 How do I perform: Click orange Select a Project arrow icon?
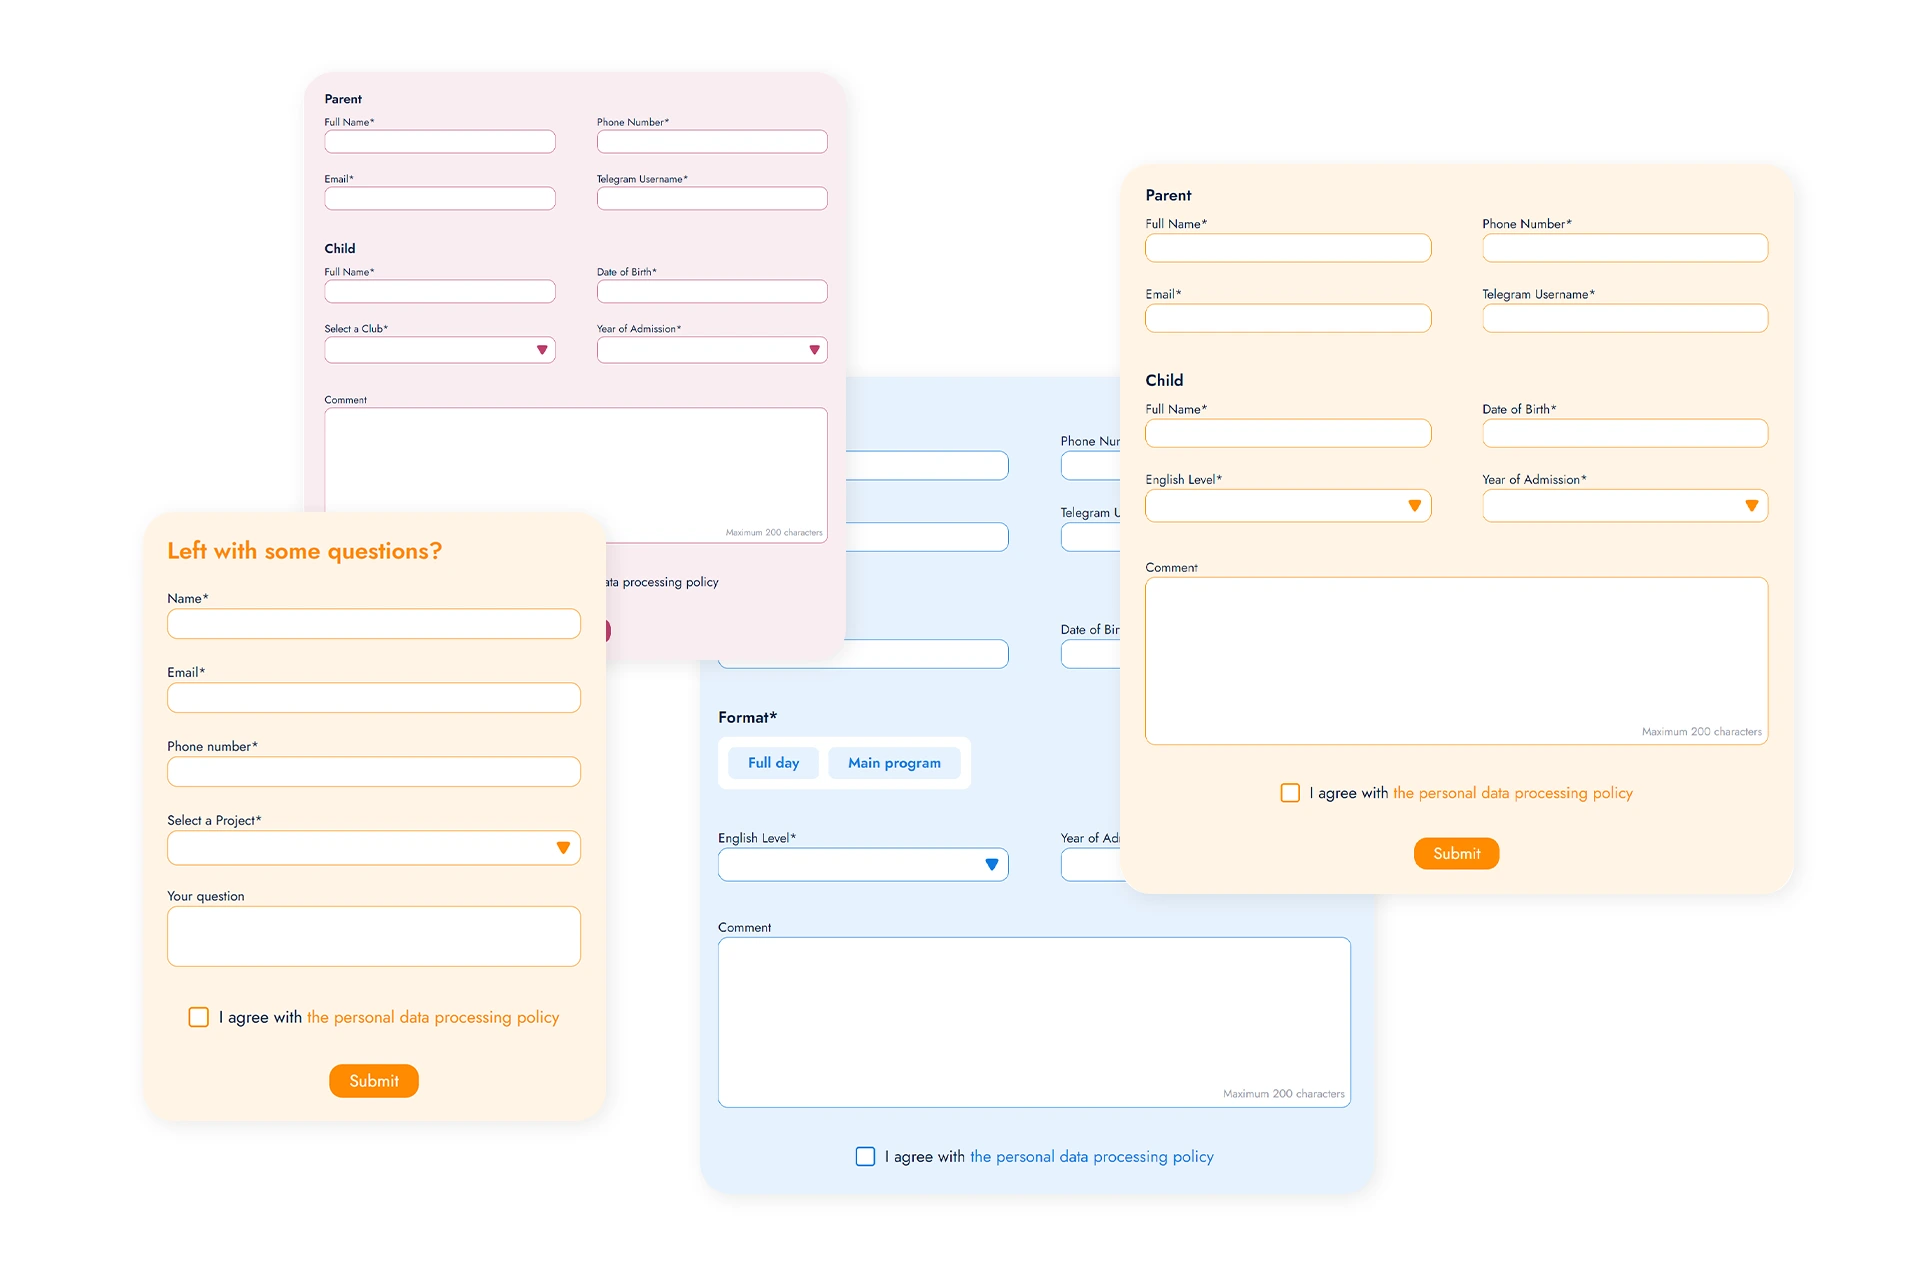pos(563,848)
